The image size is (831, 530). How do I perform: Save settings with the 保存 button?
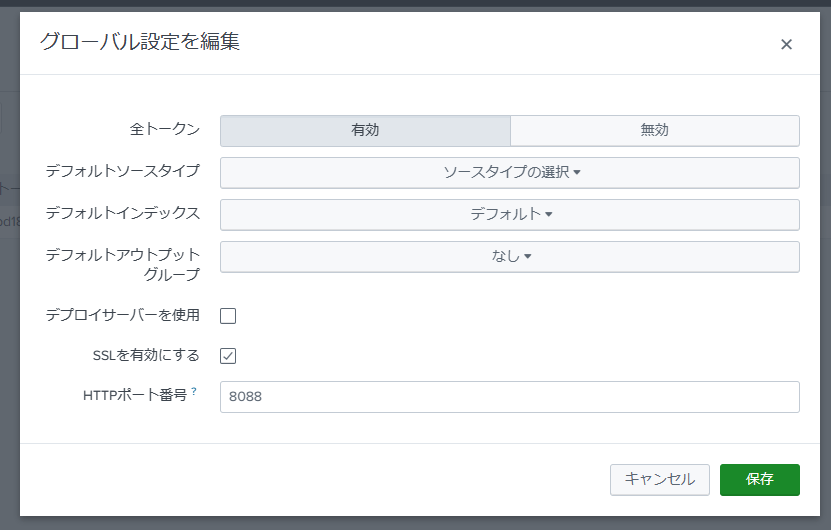point(759,479)
